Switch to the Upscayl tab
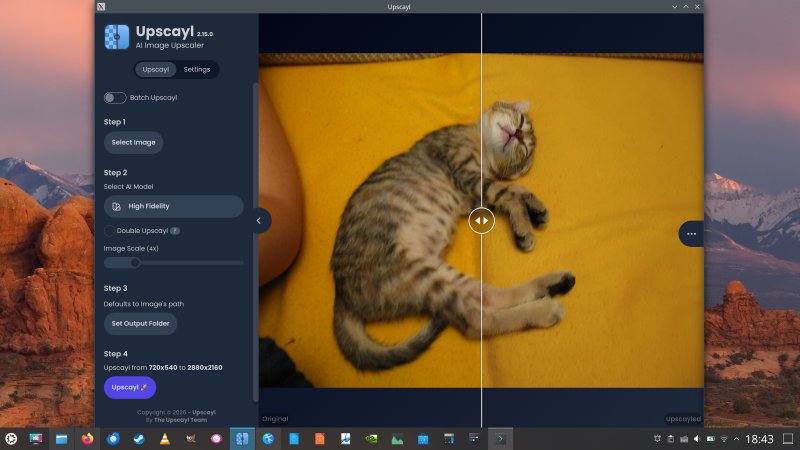The image size is (800, 450). click(x=156, y=69)
